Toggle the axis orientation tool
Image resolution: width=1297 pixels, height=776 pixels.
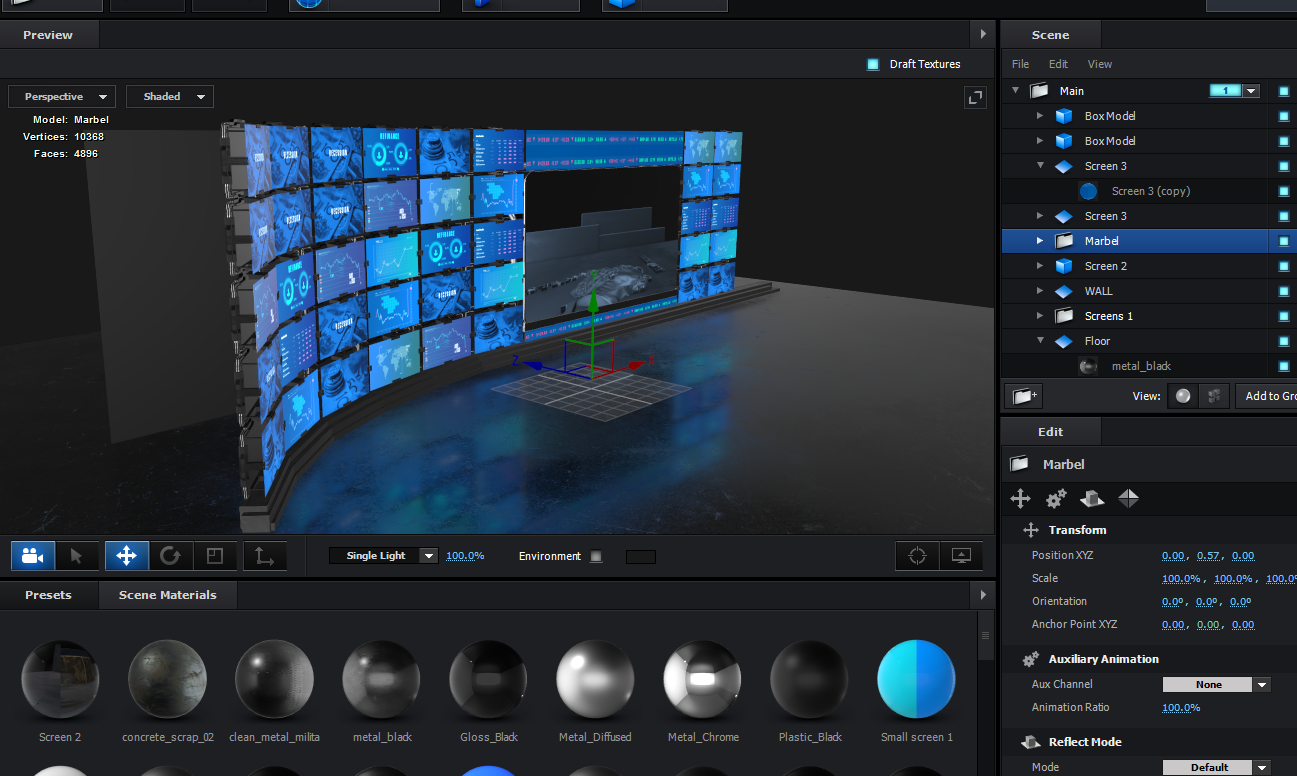point(264,556)
